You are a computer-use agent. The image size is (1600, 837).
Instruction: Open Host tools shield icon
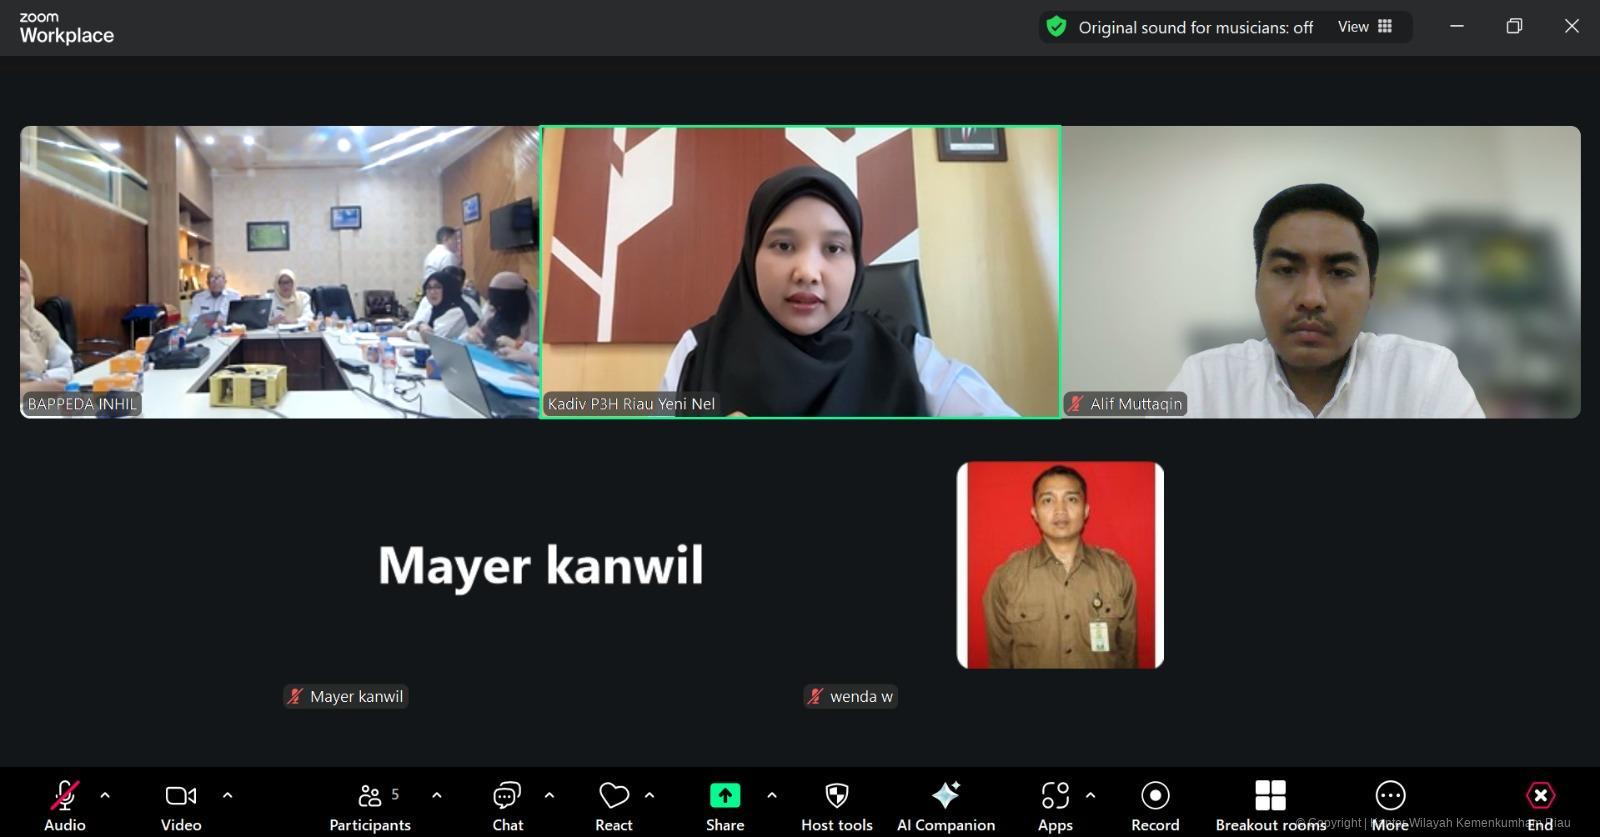point(837,796)
